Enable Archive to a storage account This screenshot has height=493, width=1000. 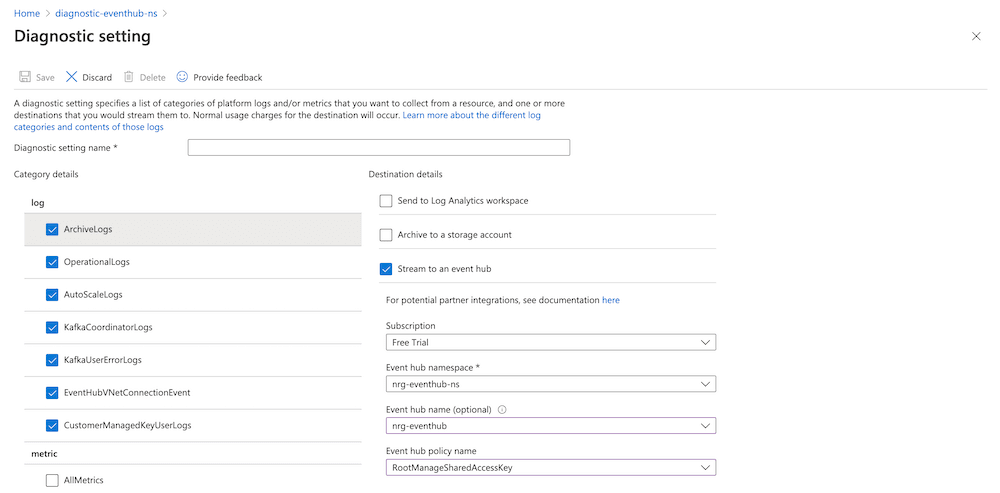point(386,235)
